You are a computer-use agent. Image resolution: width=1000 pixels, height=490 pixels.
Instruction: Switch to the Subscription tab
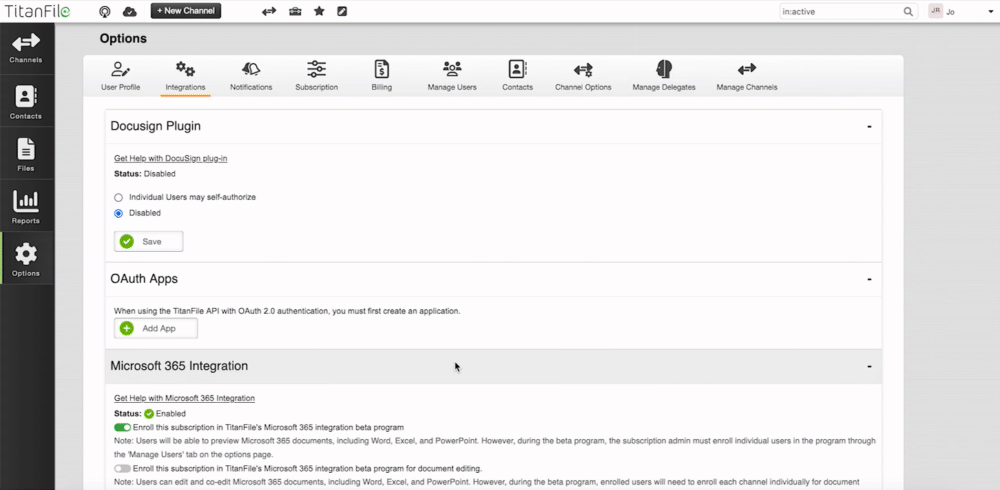coord(316,77)
